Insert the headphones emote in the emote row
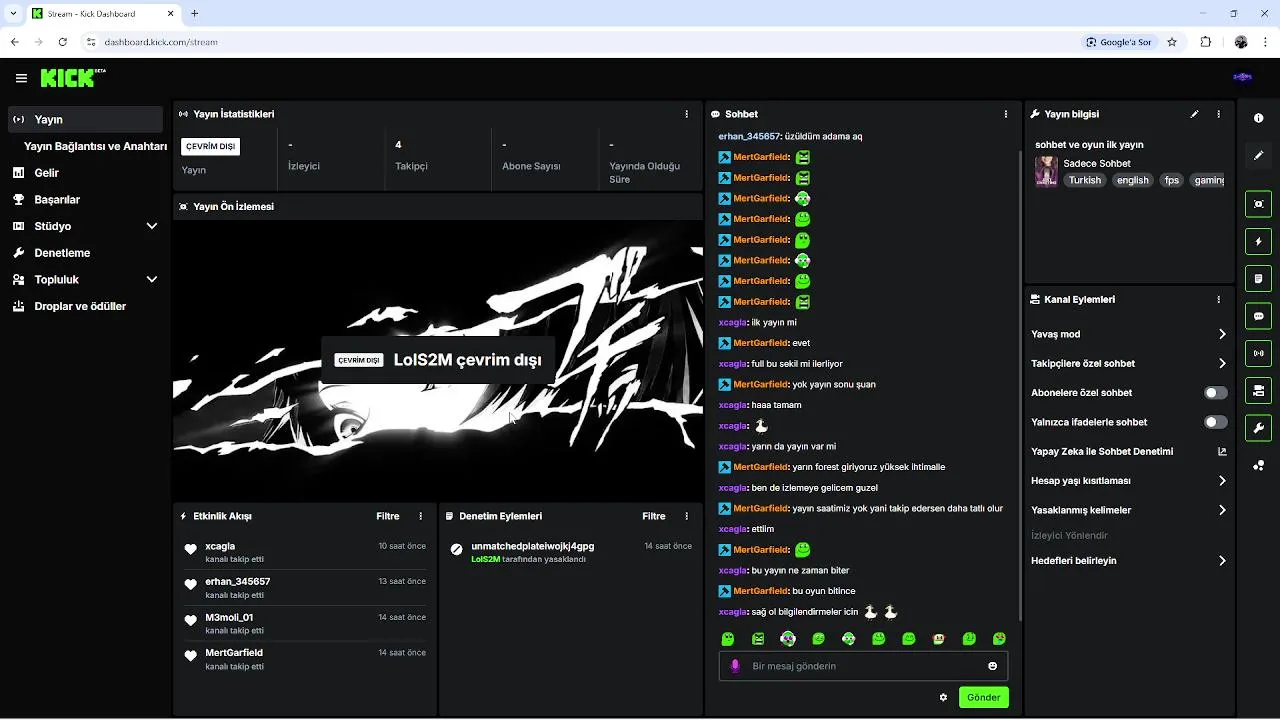Viewport: 1280px width, 720px height. tap(788, 638)
